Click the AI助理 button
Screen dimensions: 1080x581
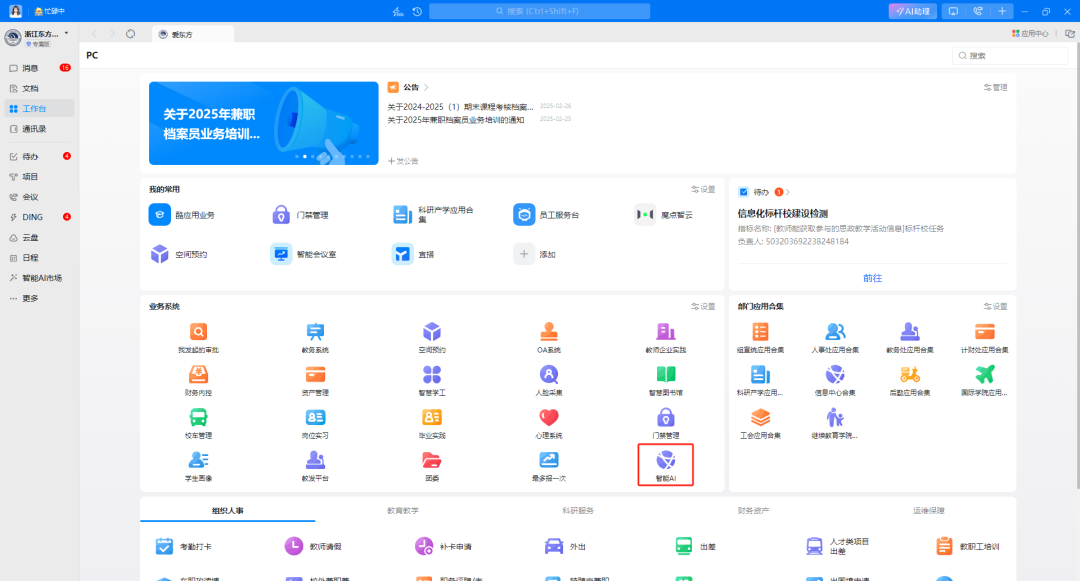[x=912, y=11]
